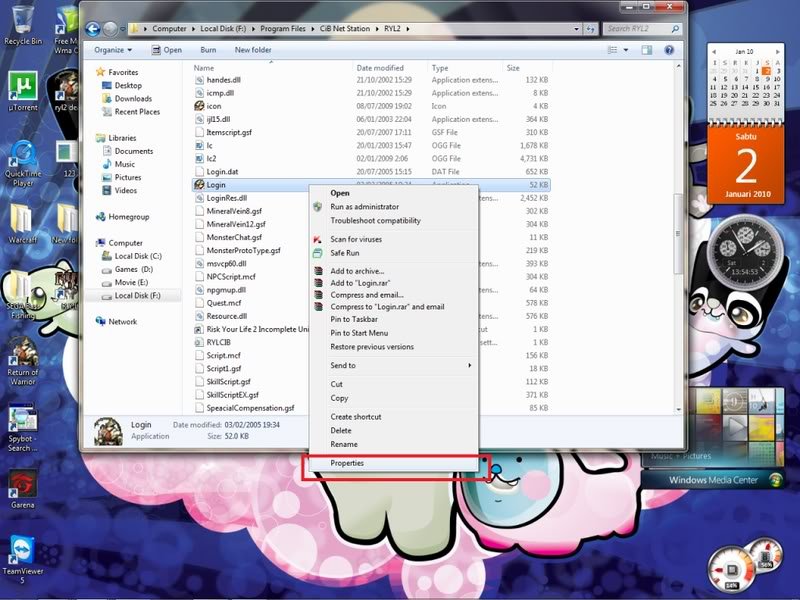Toggle the preview pane icon
Screen dimensions: 800x600
click(646, 50)
